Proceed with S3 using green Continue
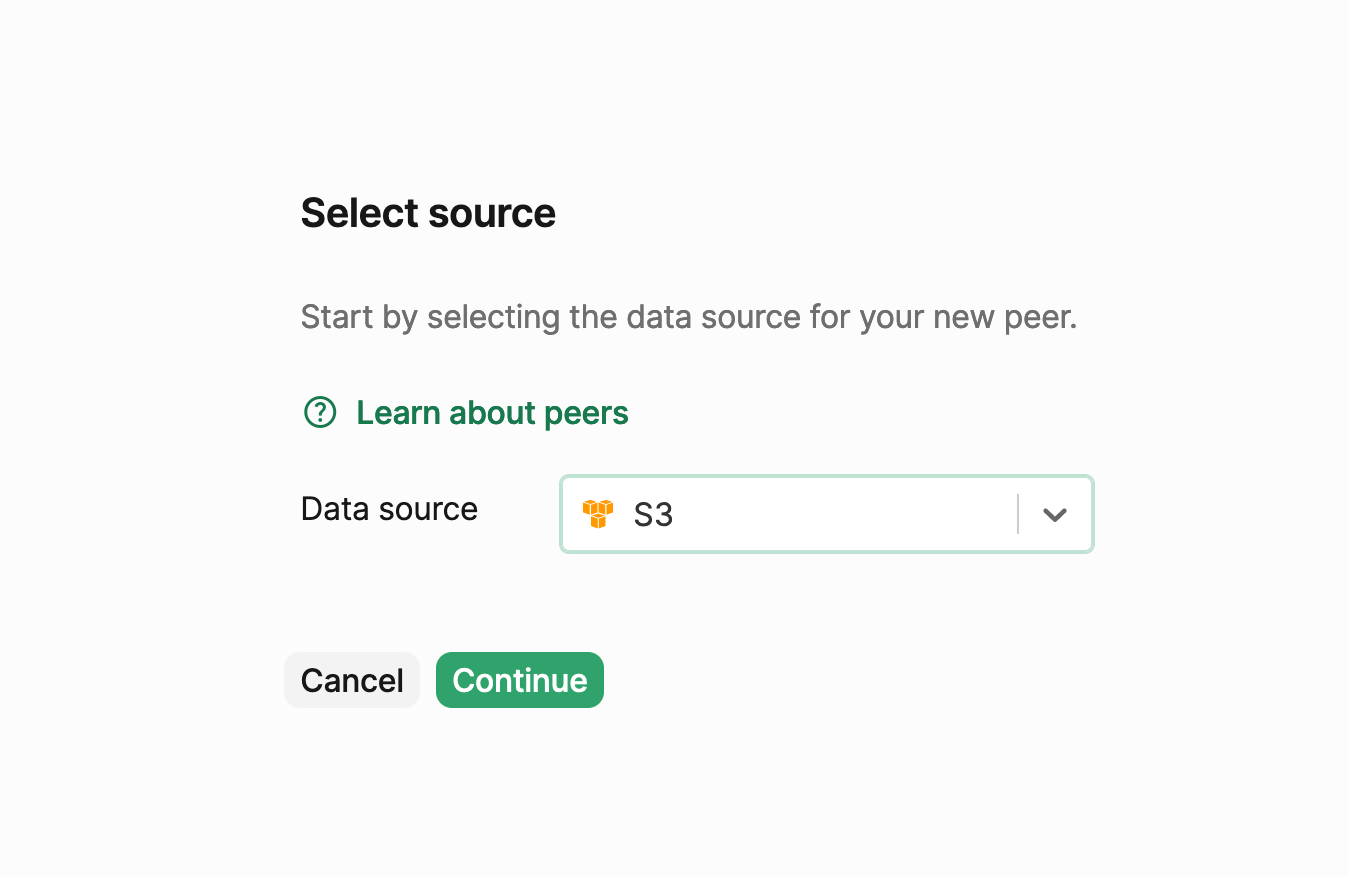1348x876 pixels. coord(520,680)
